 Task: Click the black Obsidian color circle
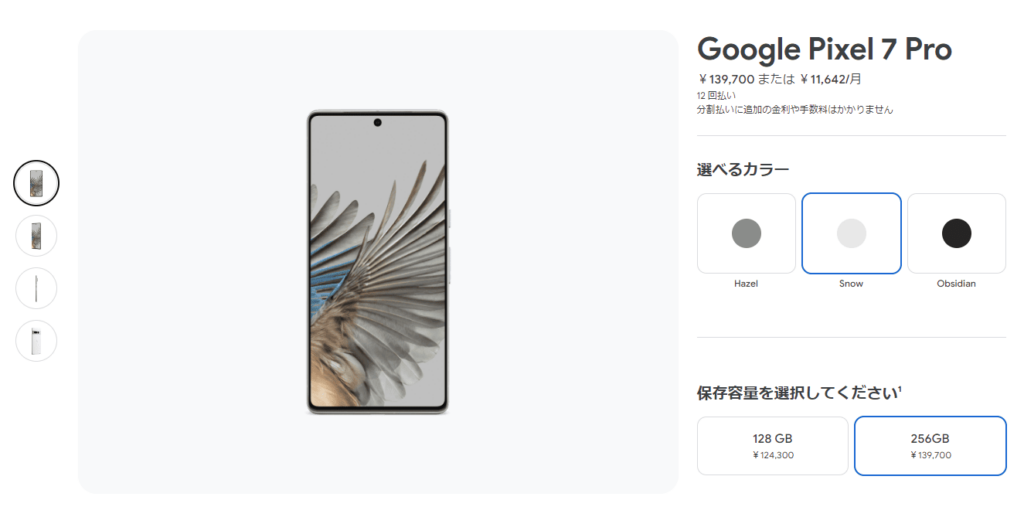[957, 233]
